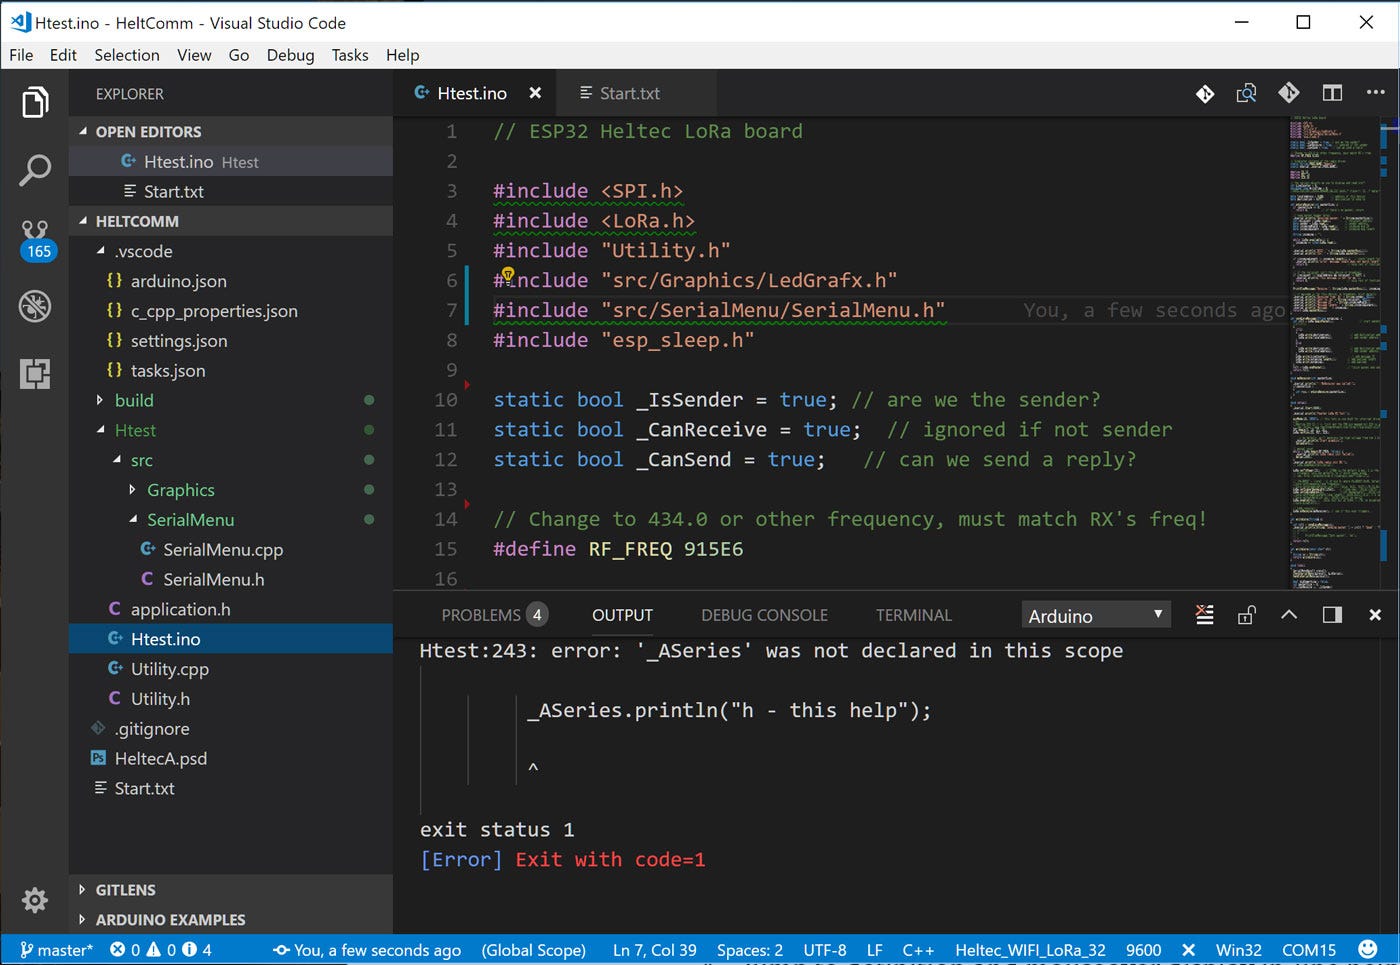
Task: Toggle the panel position icon next to close
Action: tap(1332, 614)
